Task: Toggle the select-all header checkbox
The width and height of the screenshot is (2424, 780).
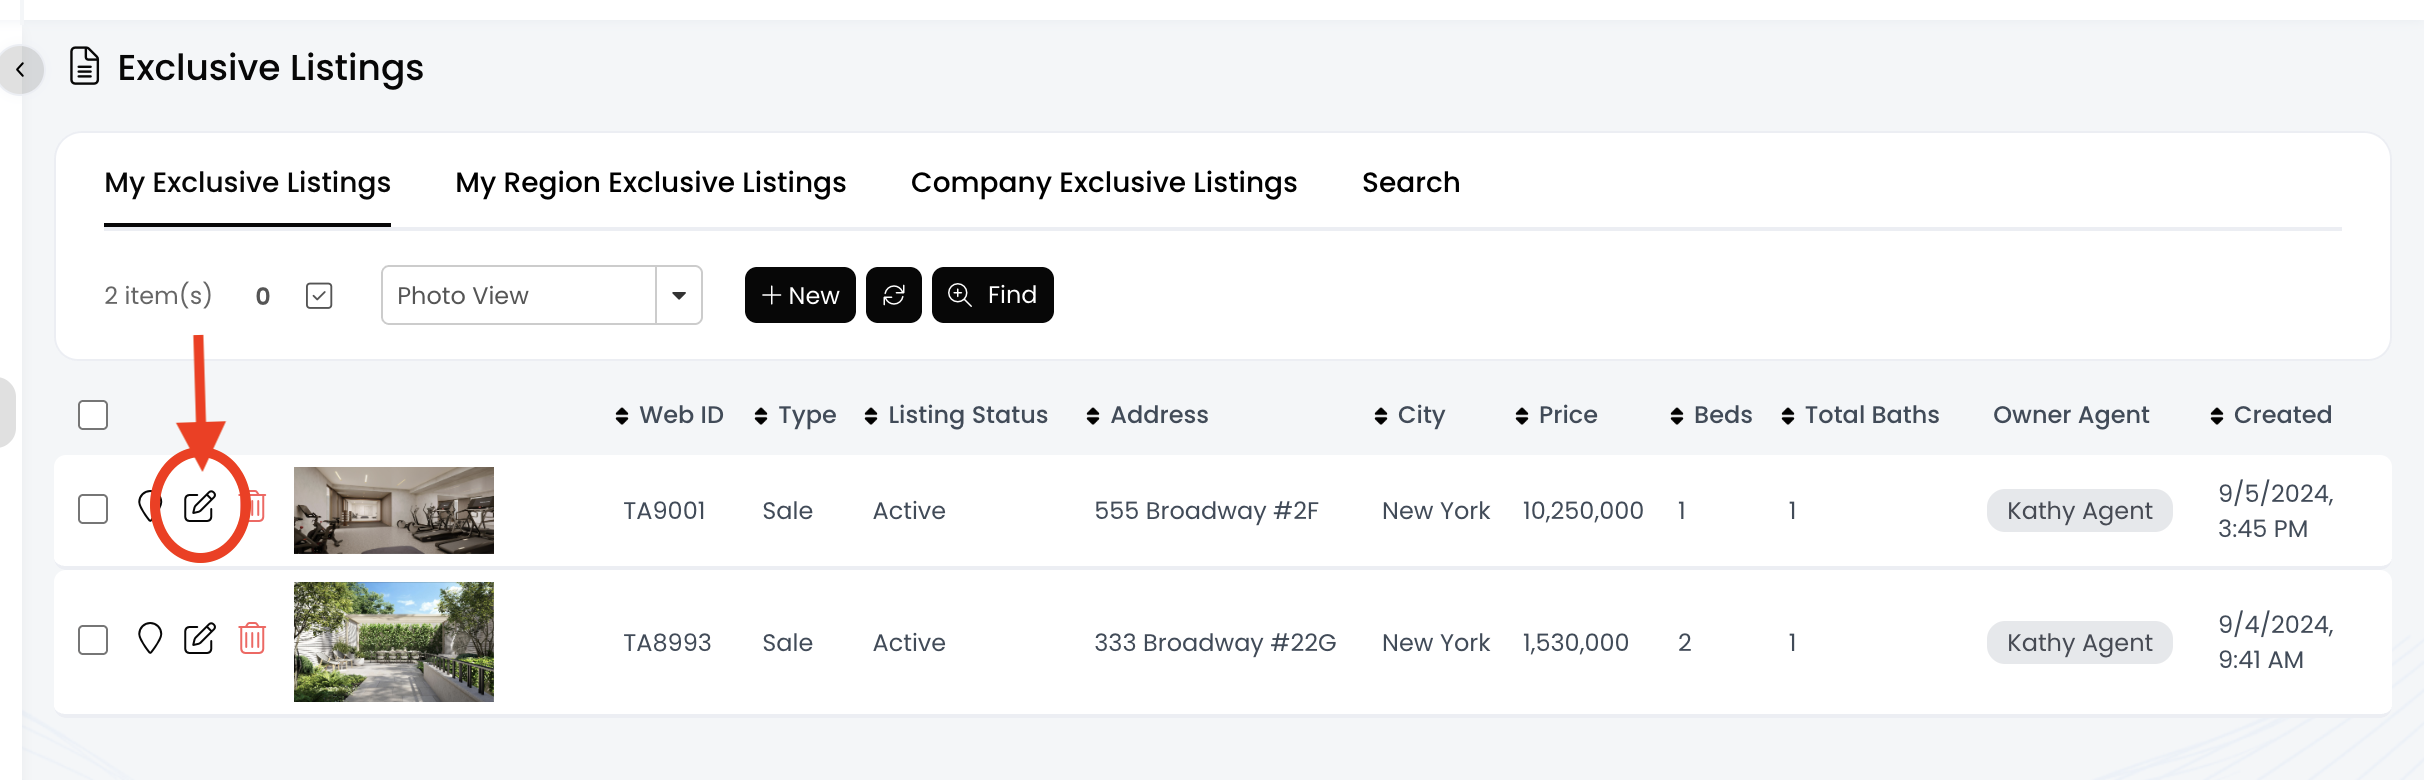Action: coord(93,415)
